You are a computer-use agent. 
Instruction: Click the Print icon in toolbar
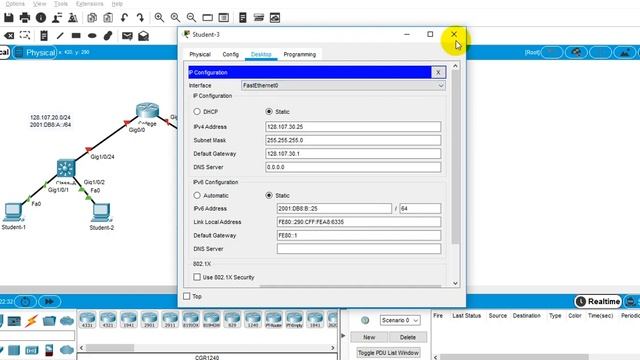(25, 18)
